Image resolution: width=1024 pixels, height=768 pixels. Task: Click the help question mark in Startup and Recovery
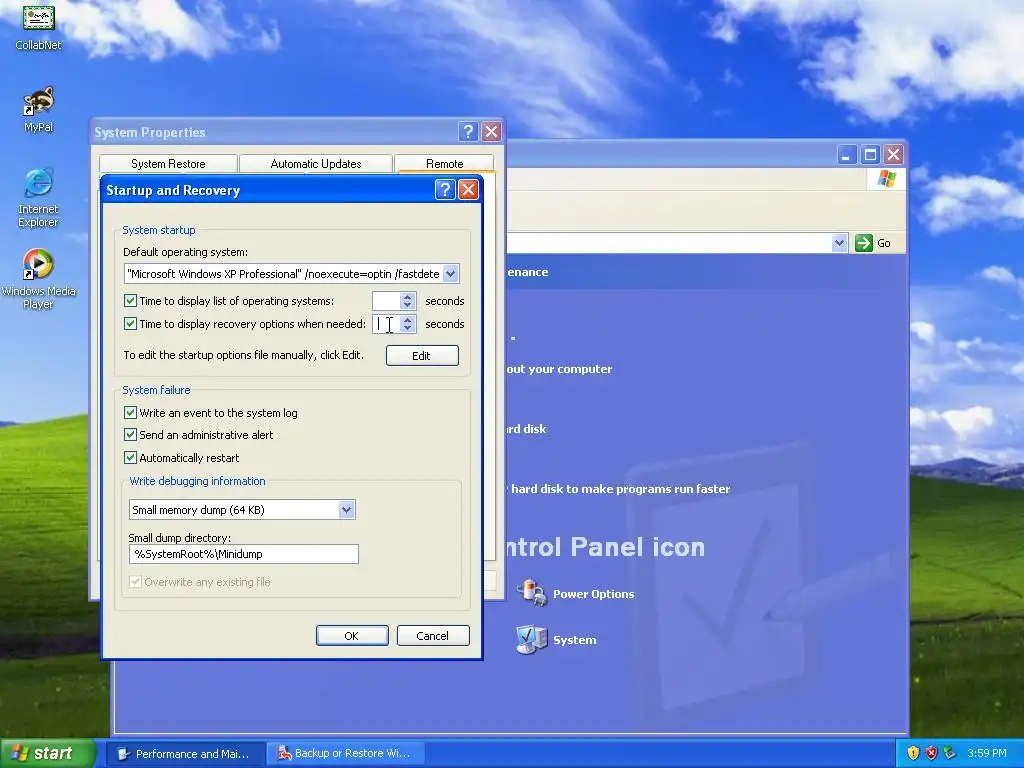point(445,190)
